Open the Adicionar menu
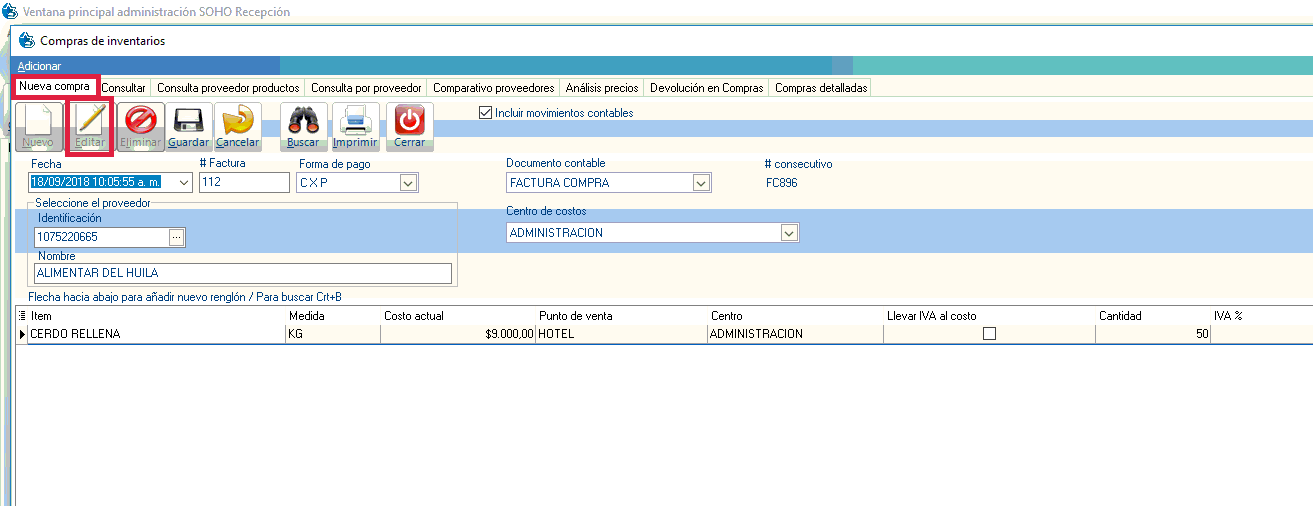The width and height of the screenshot is (1313, 506). (x=40, y=65)
